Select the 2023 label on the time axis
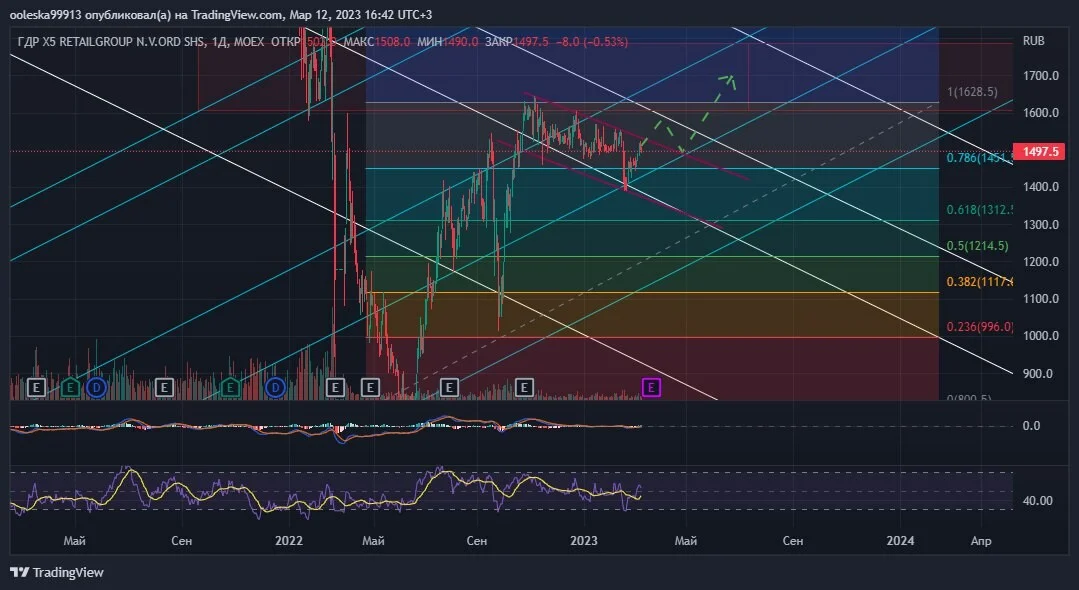The height and width of the screenshot is (590, 1079). point(584,541)
